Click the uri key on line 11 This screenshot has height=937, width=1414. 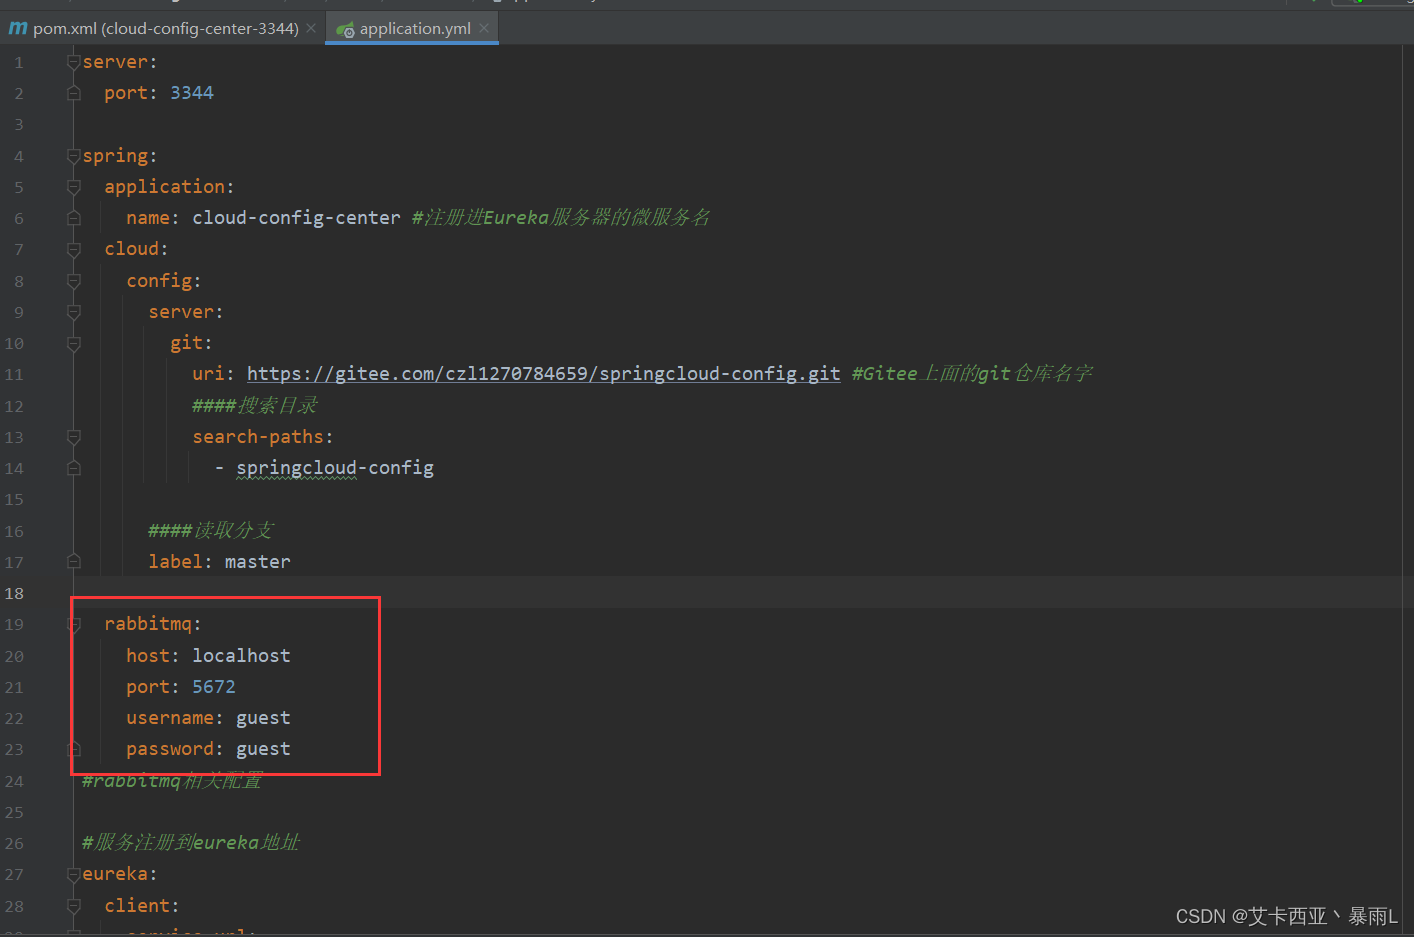point(208,374)
